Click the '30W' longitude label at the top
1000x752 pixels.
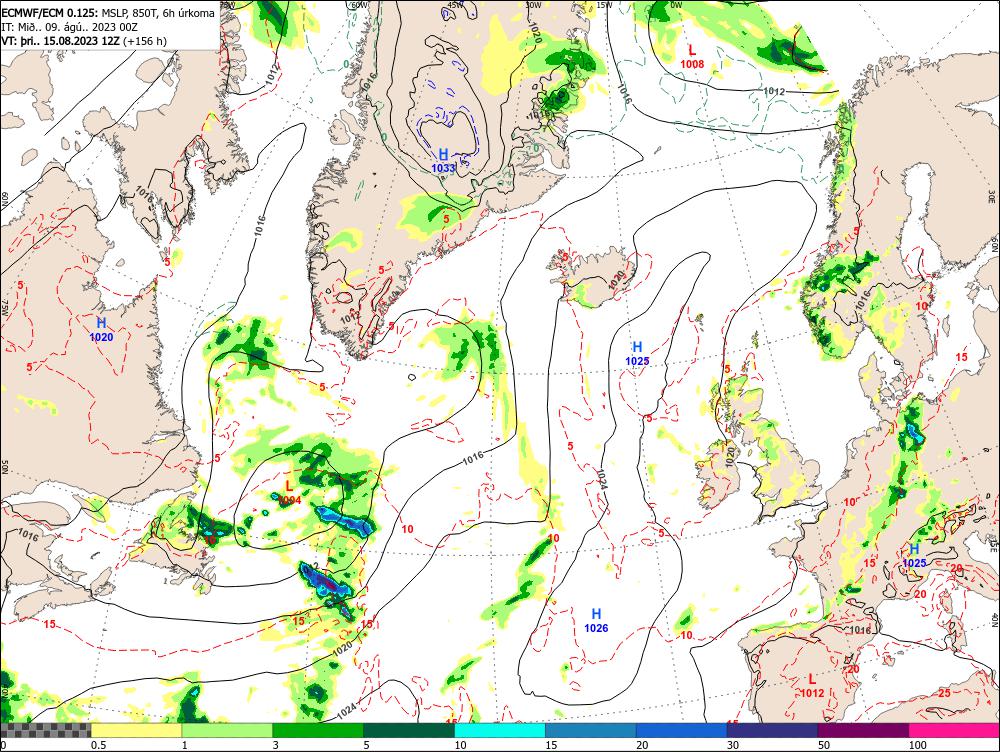tap(533, 5)
